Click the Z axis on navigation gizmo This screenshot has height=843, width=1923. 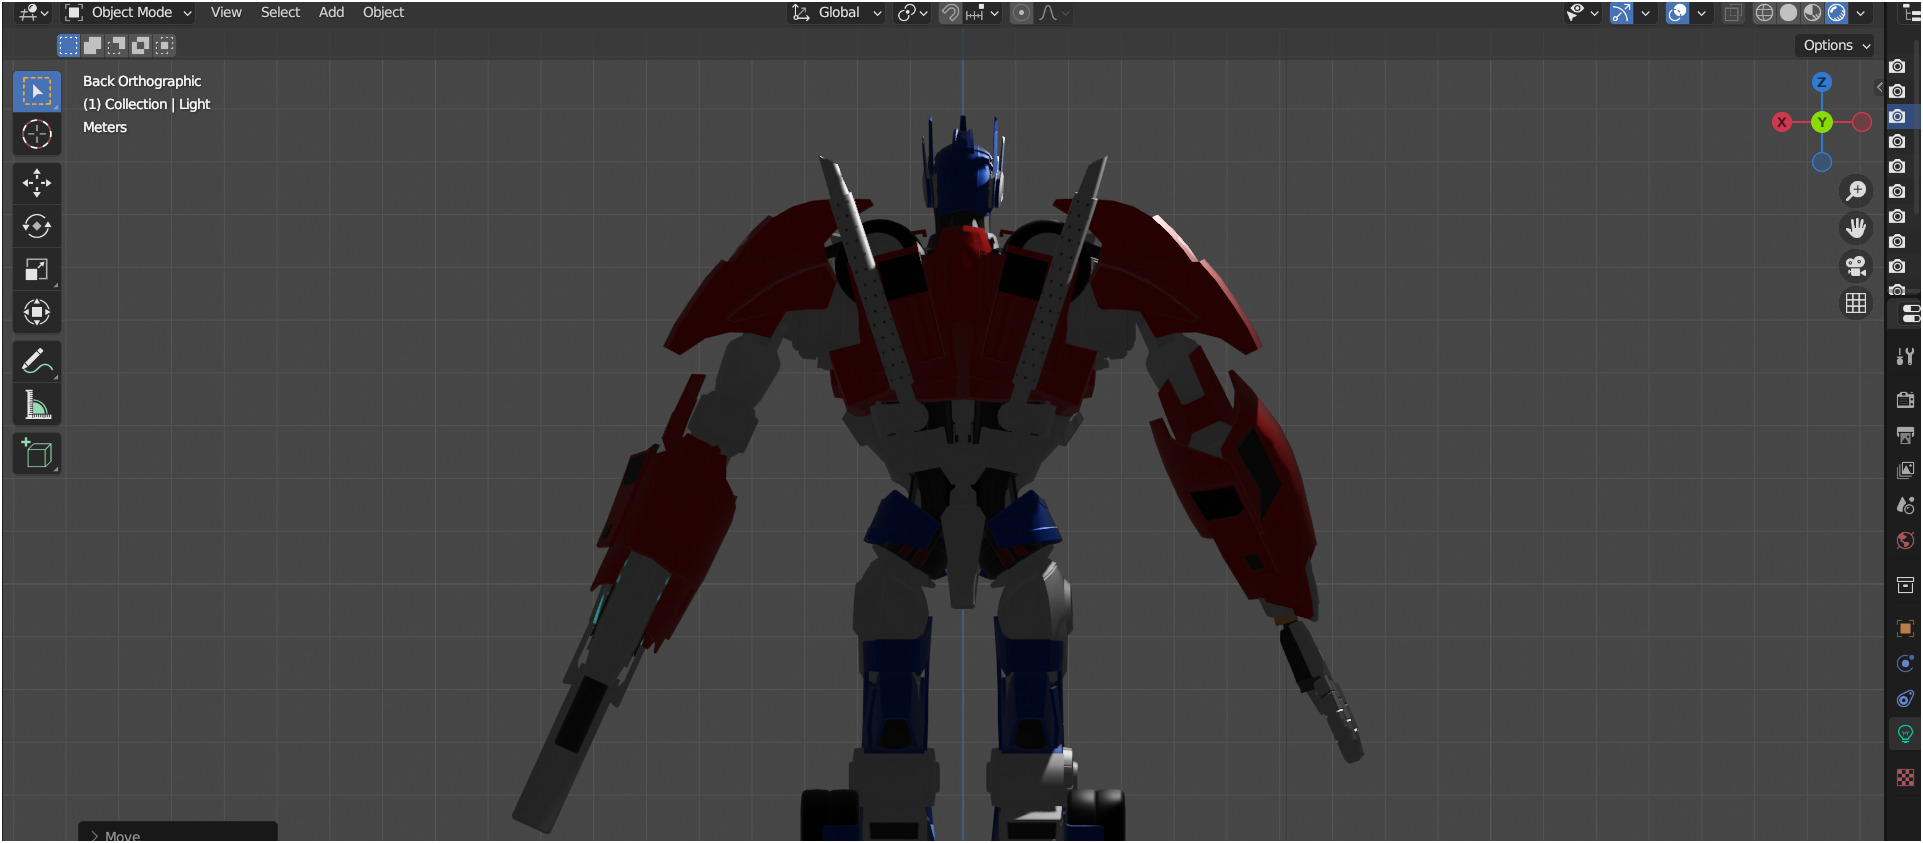(x=1822, y=82)
